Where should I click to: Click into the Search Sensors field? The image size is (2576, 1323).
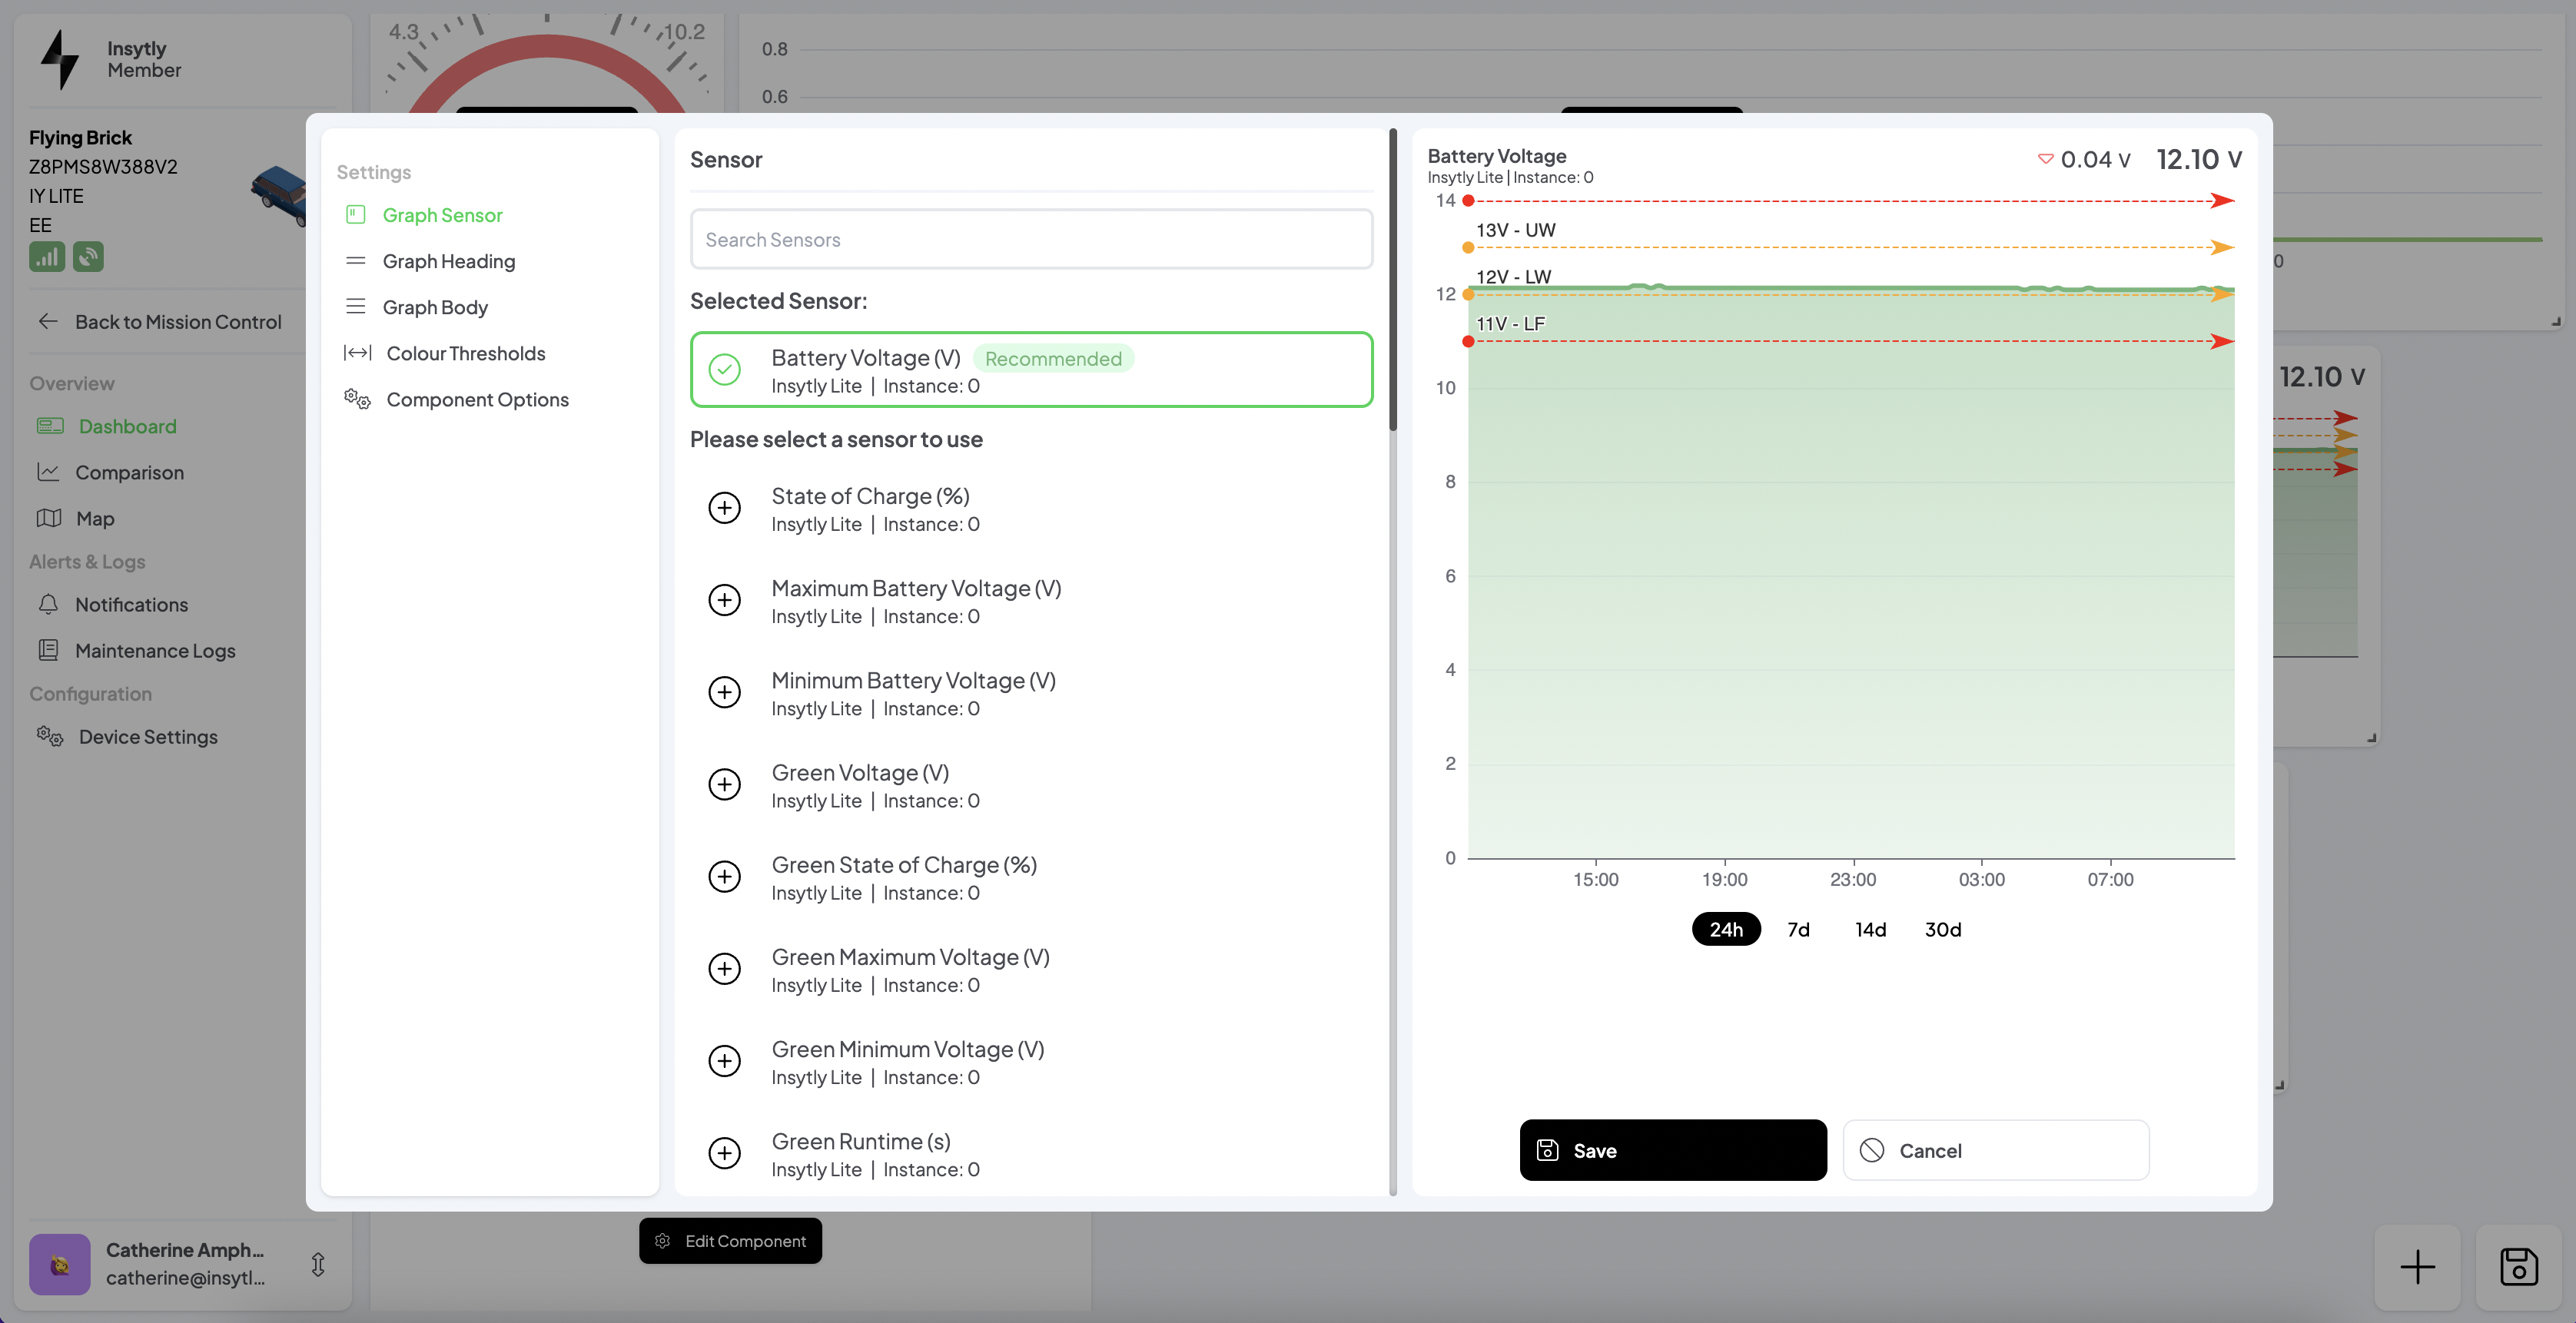point(1030,240)
